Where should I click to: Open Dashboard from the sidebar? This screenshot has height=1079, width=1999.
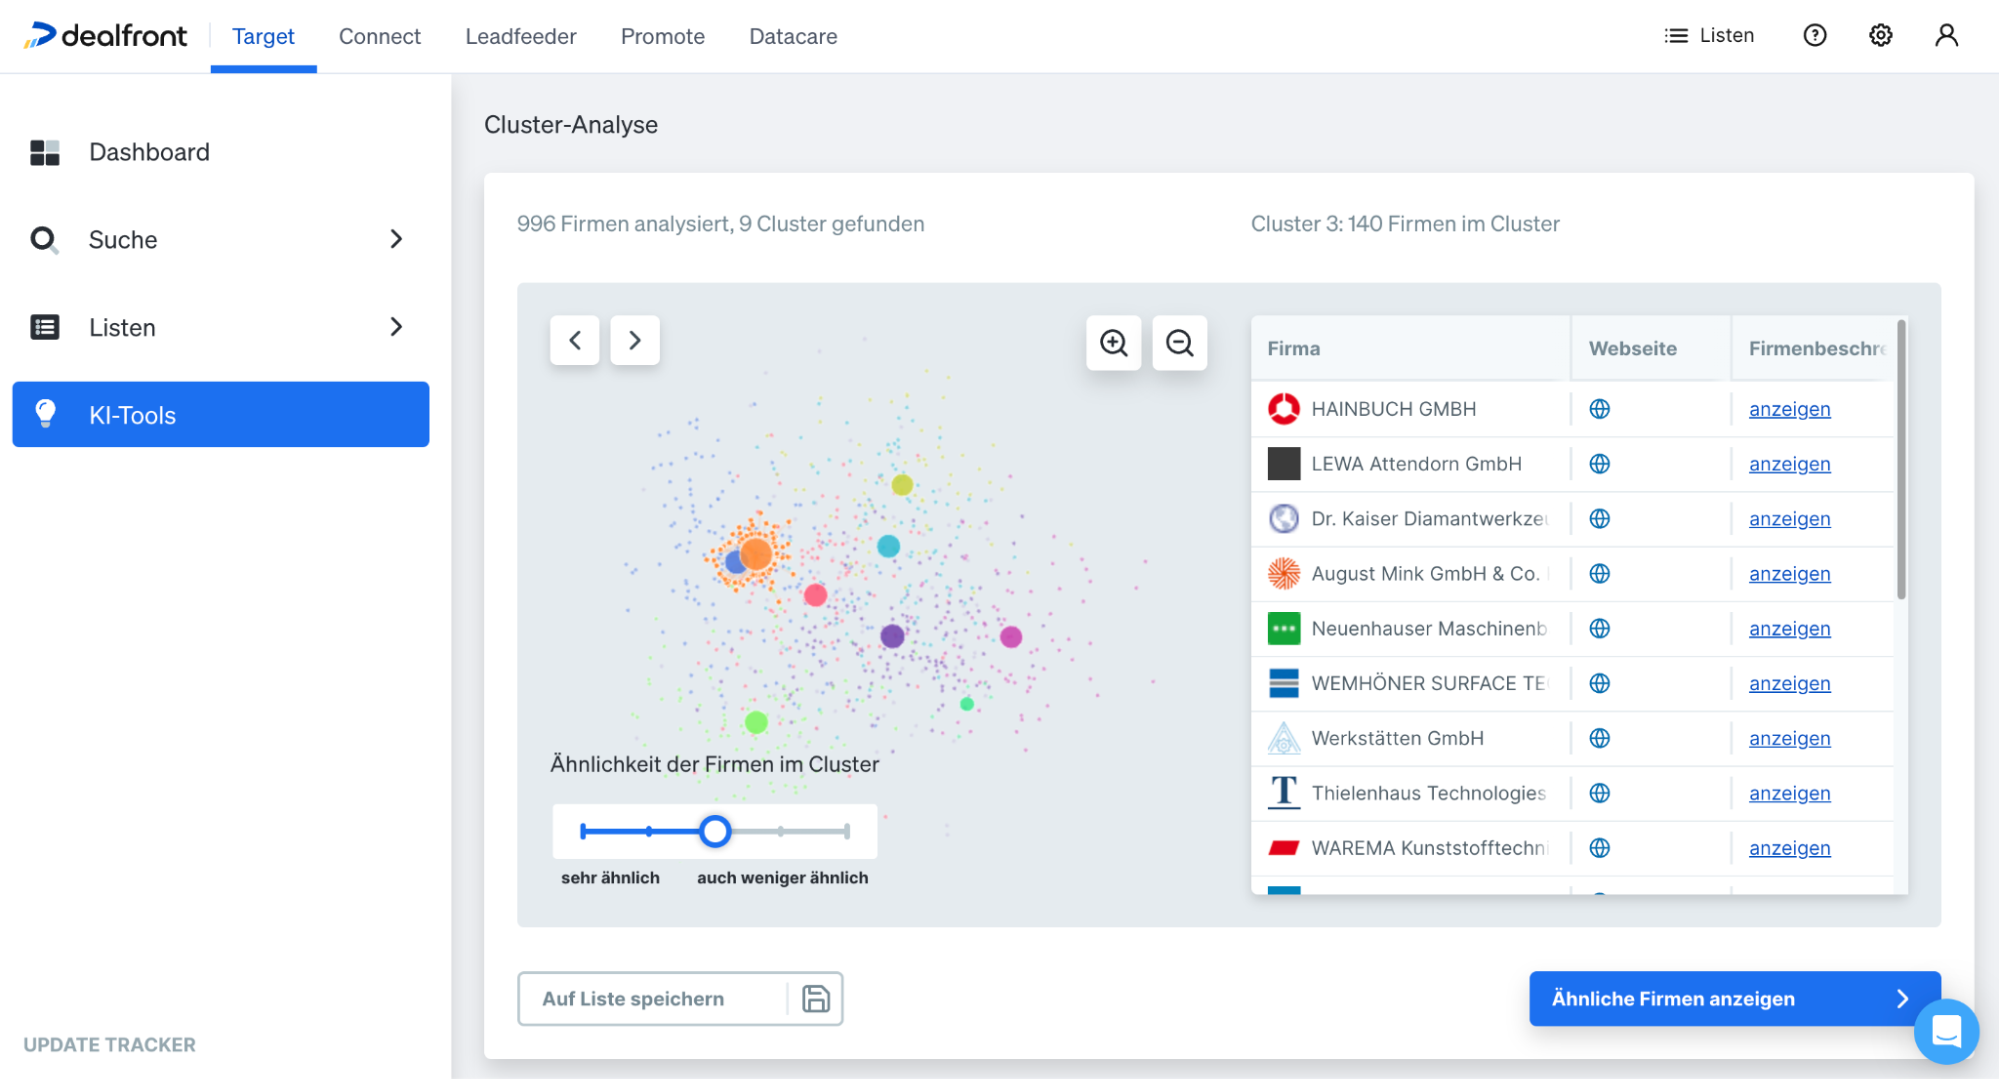(x=148, y=151)
